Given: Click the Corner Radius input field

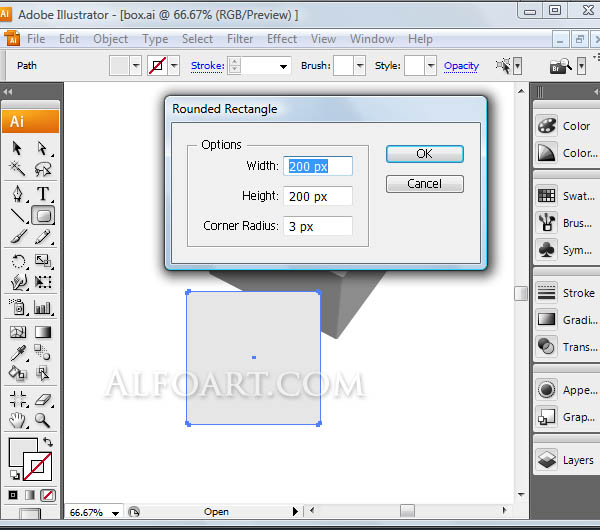Looking at the screenshot, I should coord(318,226).
